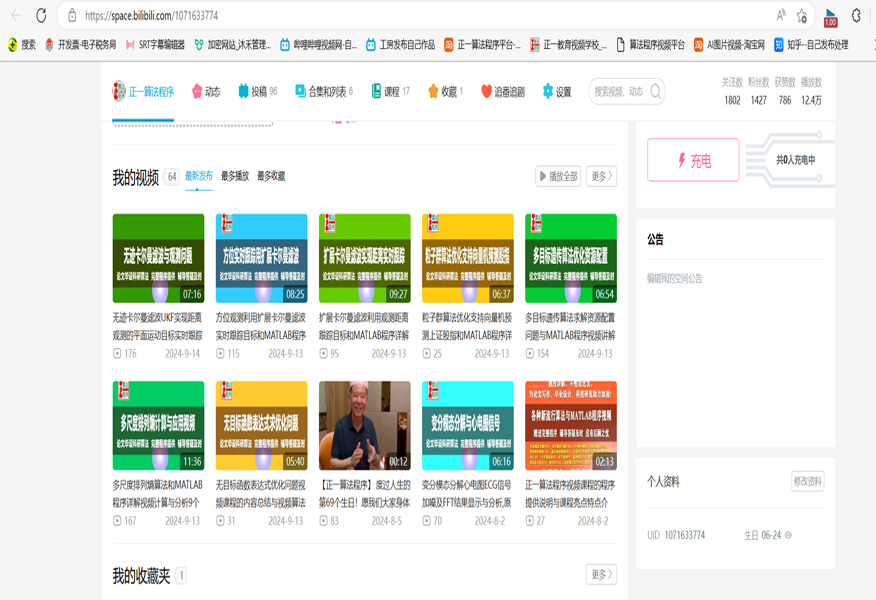
Task: Open 合集和列表 via its play-list icon
Action: (299, 91)
